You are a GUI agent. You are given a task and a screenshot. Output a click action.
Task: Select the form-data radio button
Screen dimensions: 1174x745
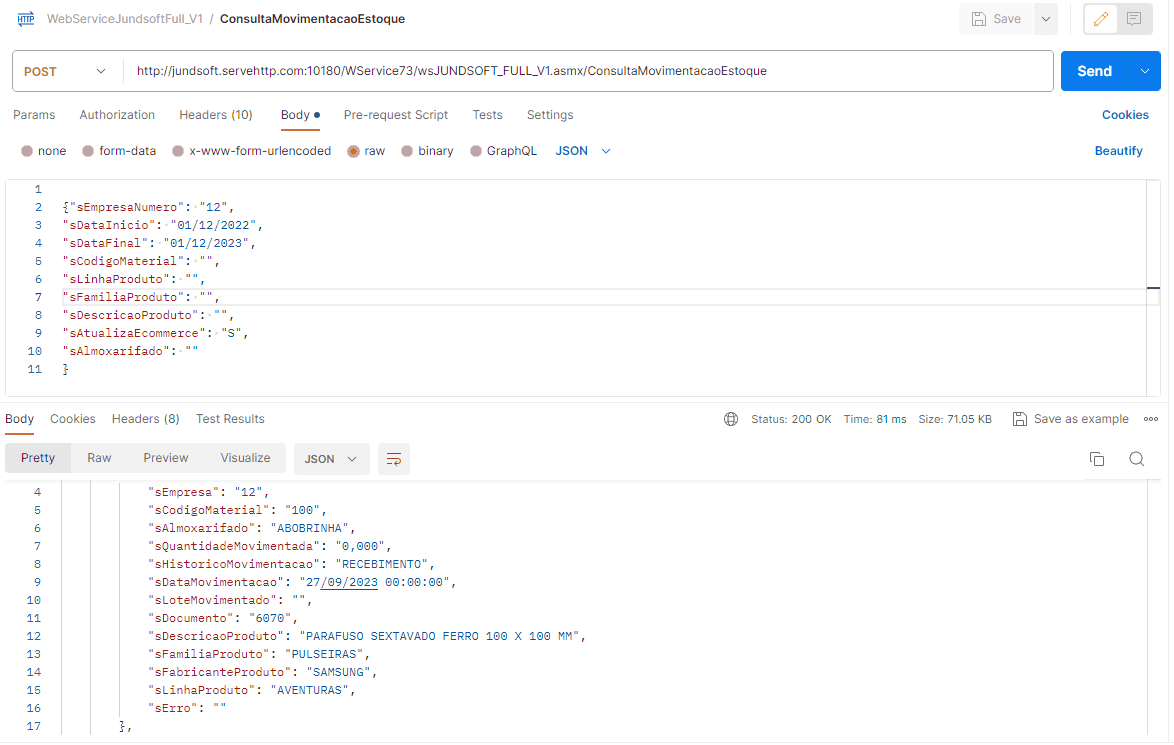89,151
